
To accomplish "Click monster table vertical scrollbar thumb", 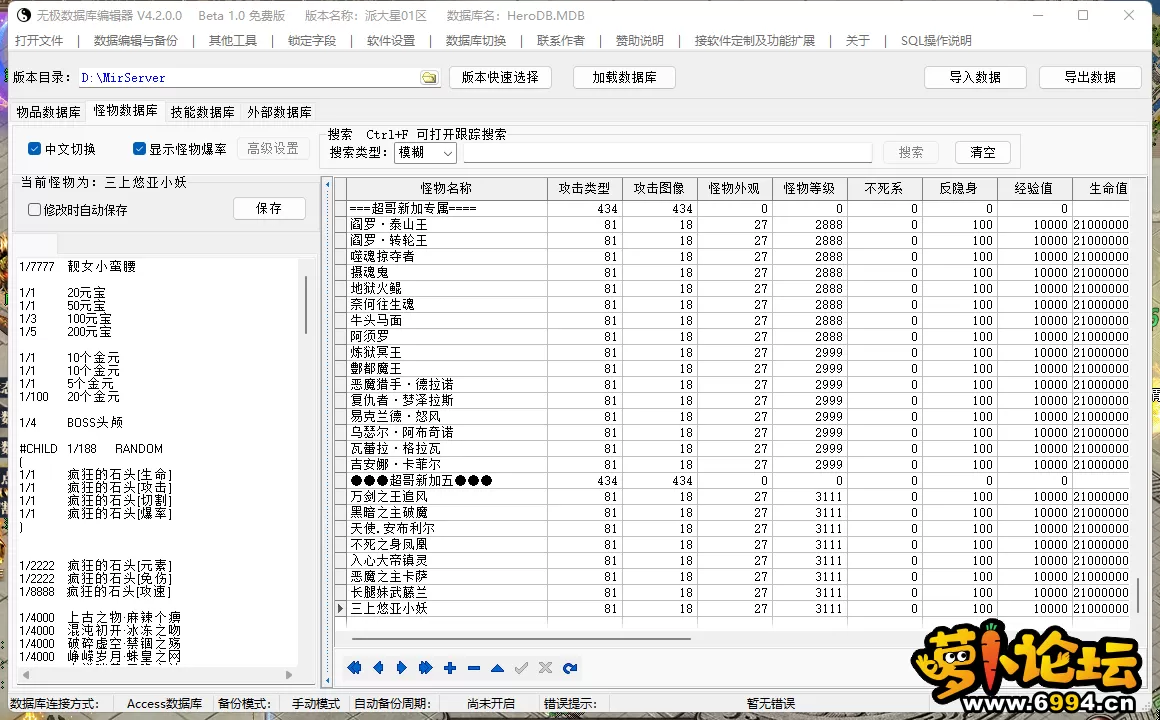I will point(1138,595).
